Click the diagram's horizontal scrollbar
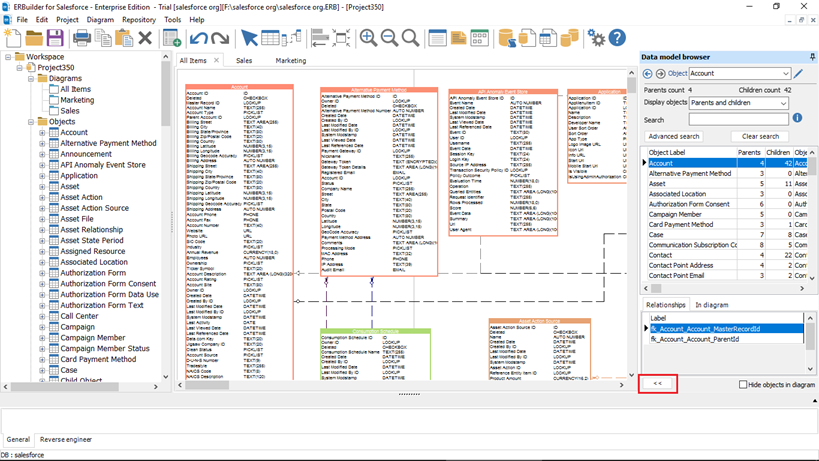This screenshot has width=819, height=461. 400,385
